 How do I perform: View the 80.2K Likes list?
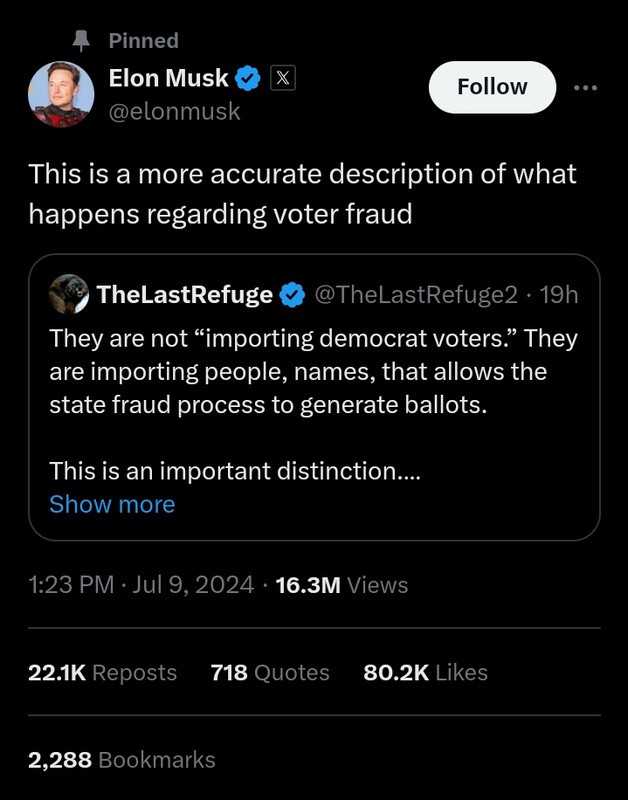(x=425, y=673)
